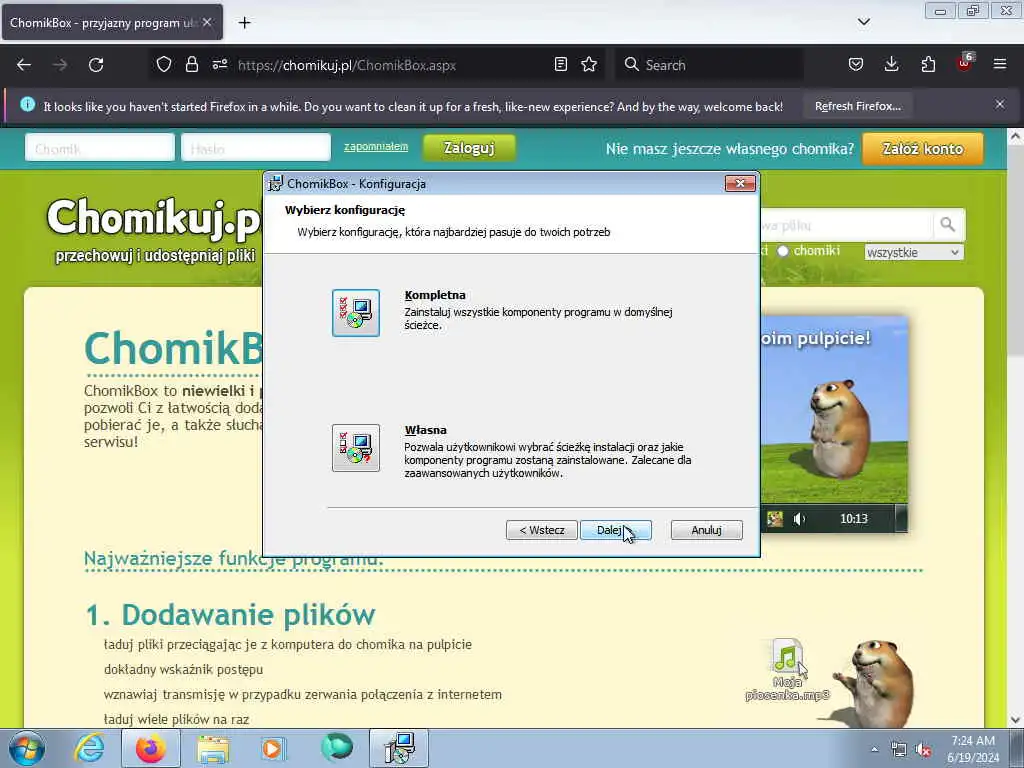
Task: Click the page scrollbar up arrow
Action: (x=1016, y=137)
